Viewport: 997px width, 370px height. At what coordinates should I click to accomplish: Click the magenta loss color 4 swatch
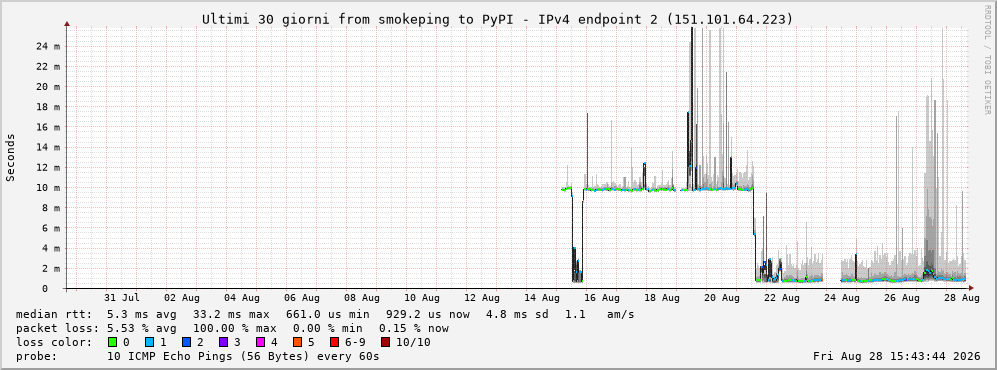259,343
